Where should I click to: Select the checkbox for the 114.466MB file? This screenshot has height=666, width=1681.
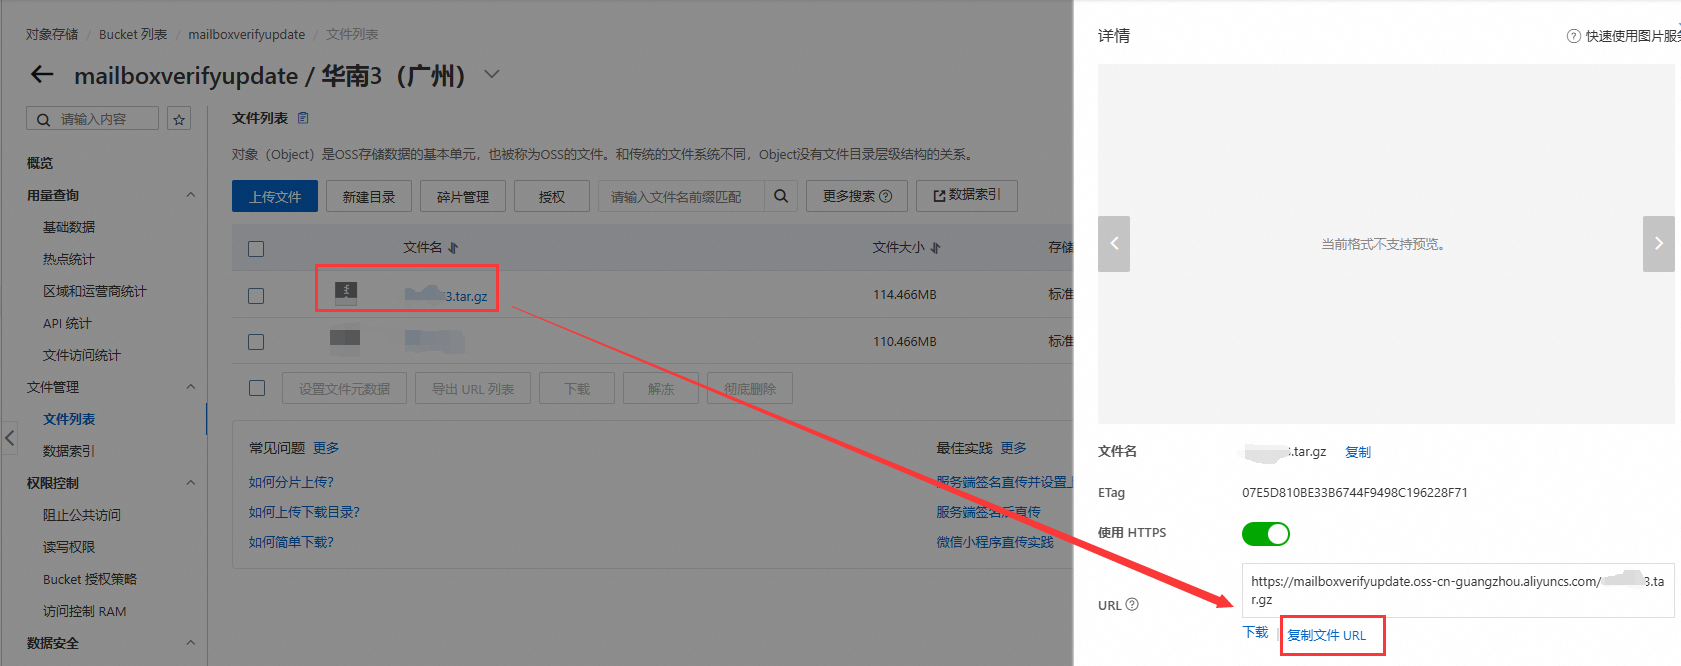(x=256, y=296)
